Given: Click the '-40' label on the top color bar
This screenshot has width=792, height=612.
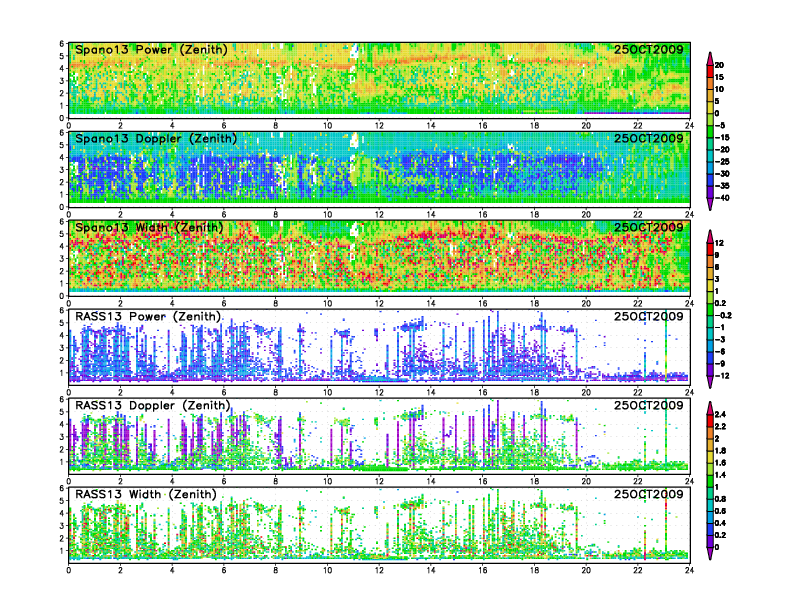Looking at the screenshot, I should coord(722,198).
